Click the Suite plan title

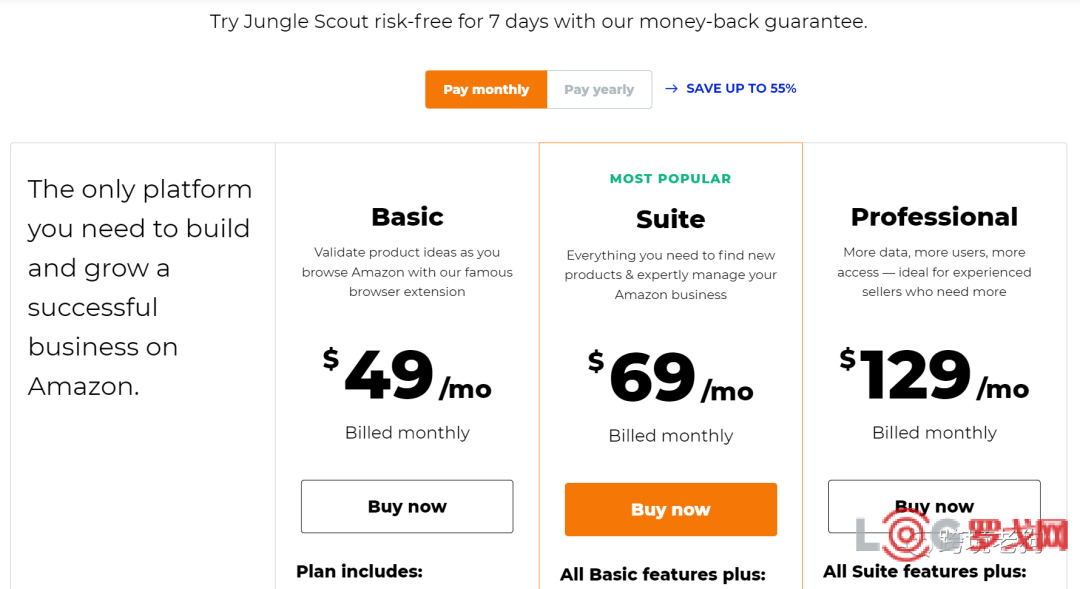(670, 219)
